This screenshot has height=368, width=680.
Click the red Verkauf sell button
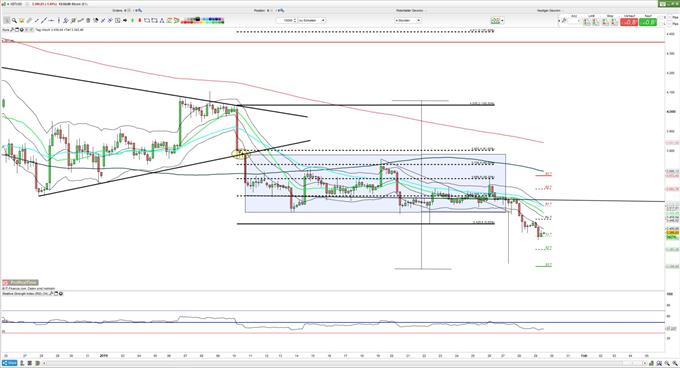(x=629, y=21)
